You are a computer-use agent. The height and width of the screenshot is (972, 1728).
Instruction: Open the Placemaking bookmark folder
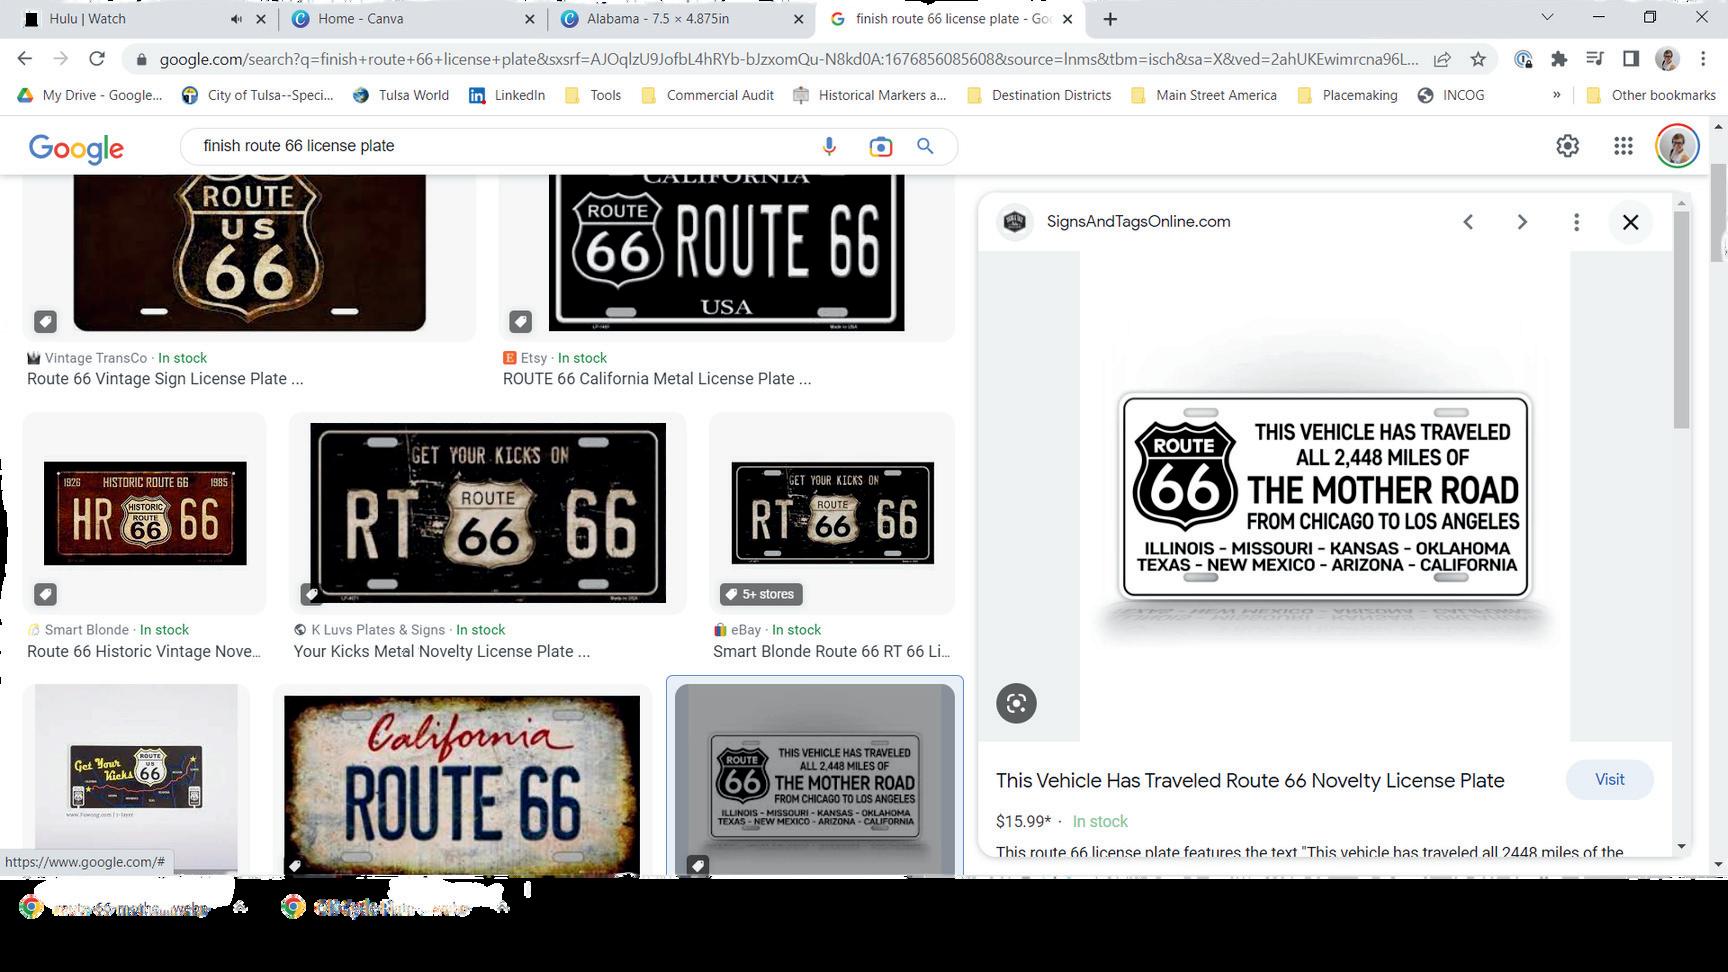coord(1346,95)
